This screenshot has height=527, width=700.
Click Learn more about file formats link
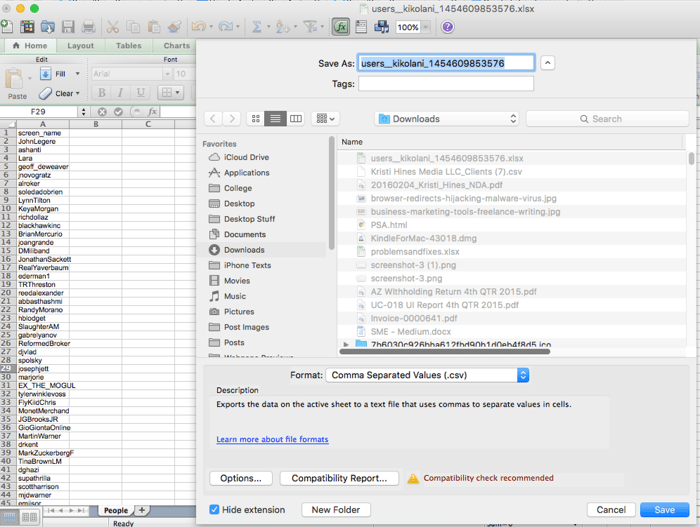(272, 439)
